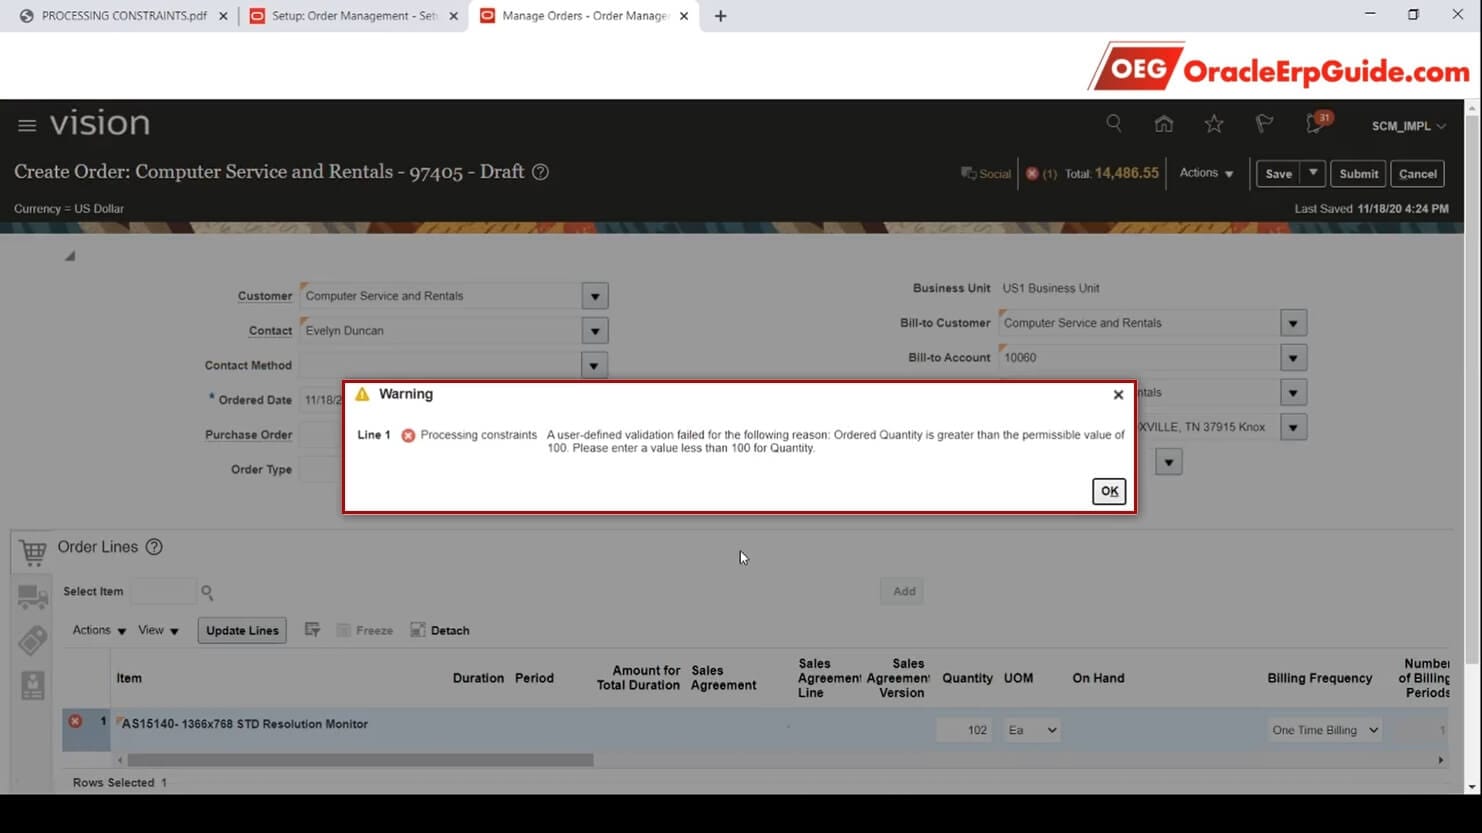Viewport: 1482px width, 833px height.
Task: Click OK in Warning dialog
Action: click(1109, 491)
